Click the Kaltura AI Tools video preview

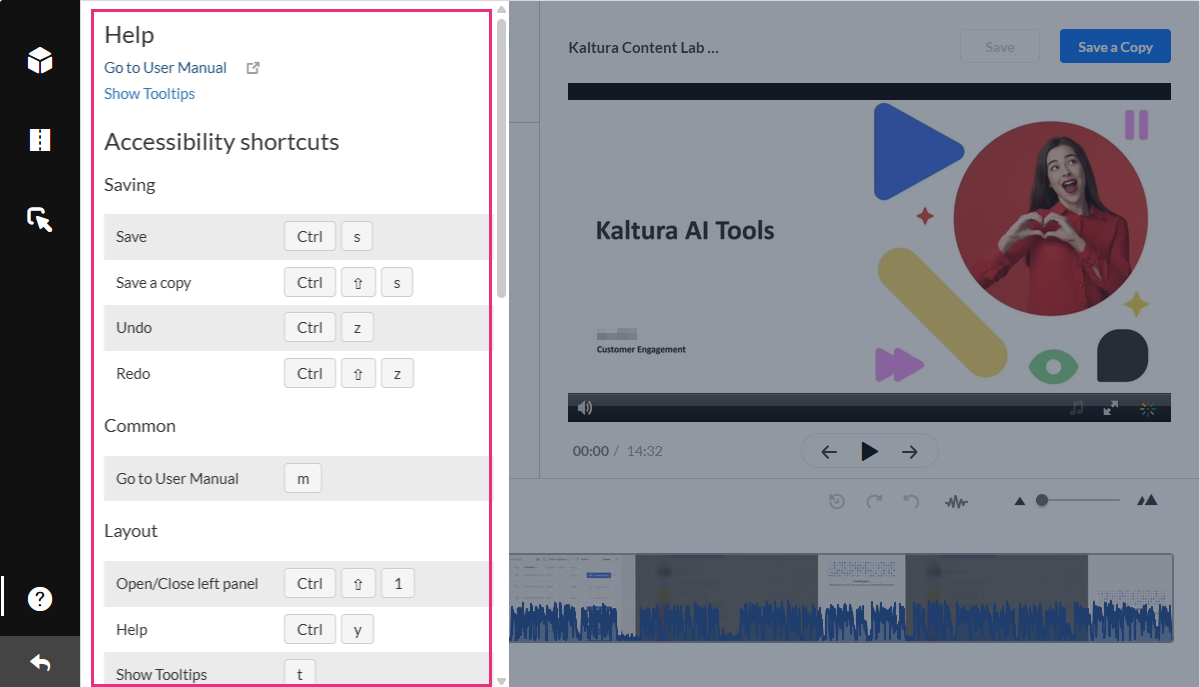click(869, 247)
